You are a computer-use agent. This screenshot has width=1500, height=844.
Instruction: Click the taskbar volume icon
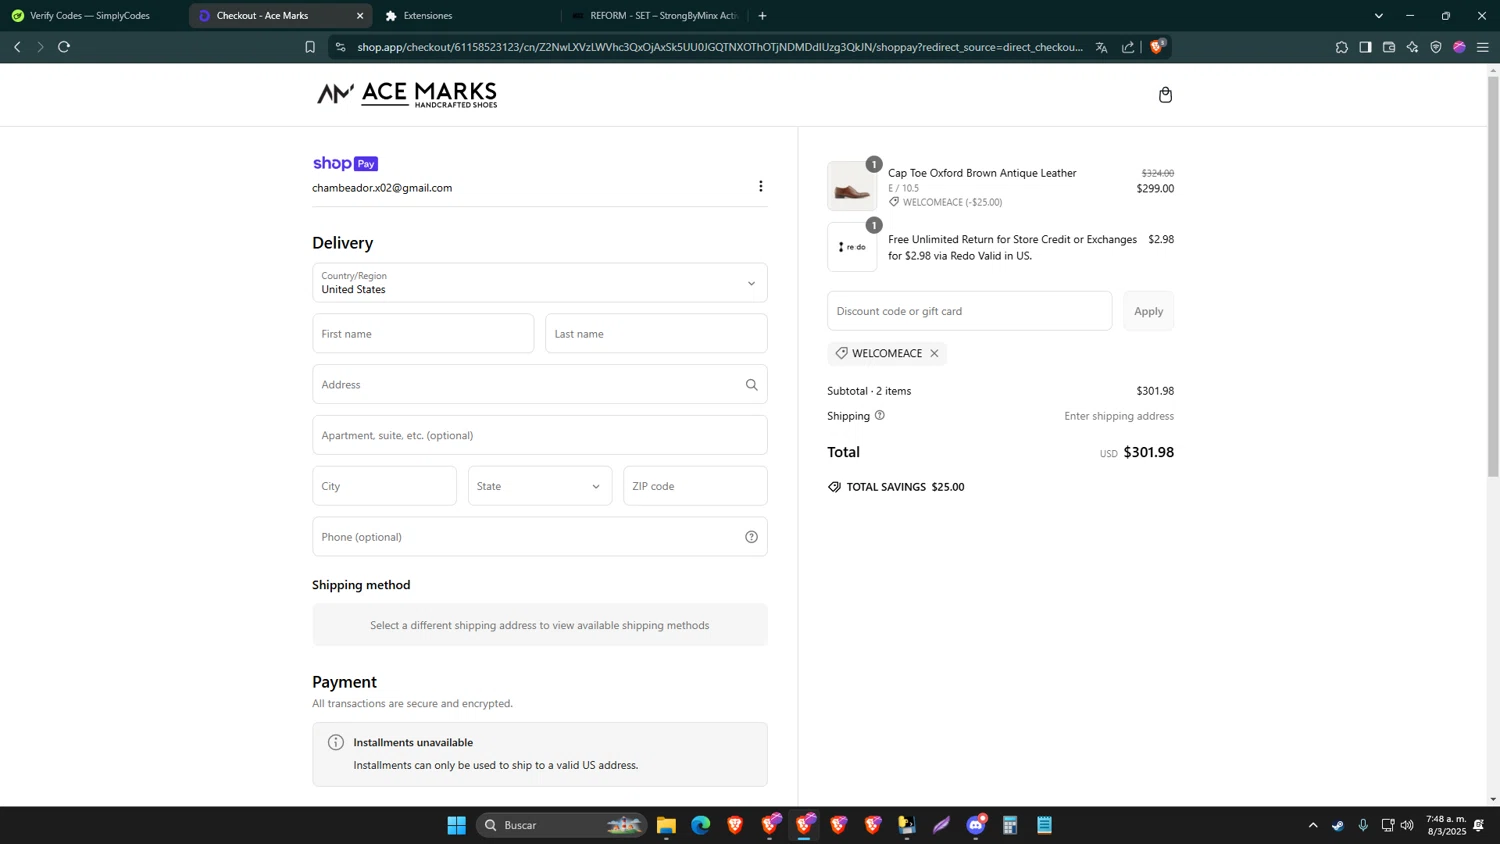pyautogui.click(x=1407, y=825)
